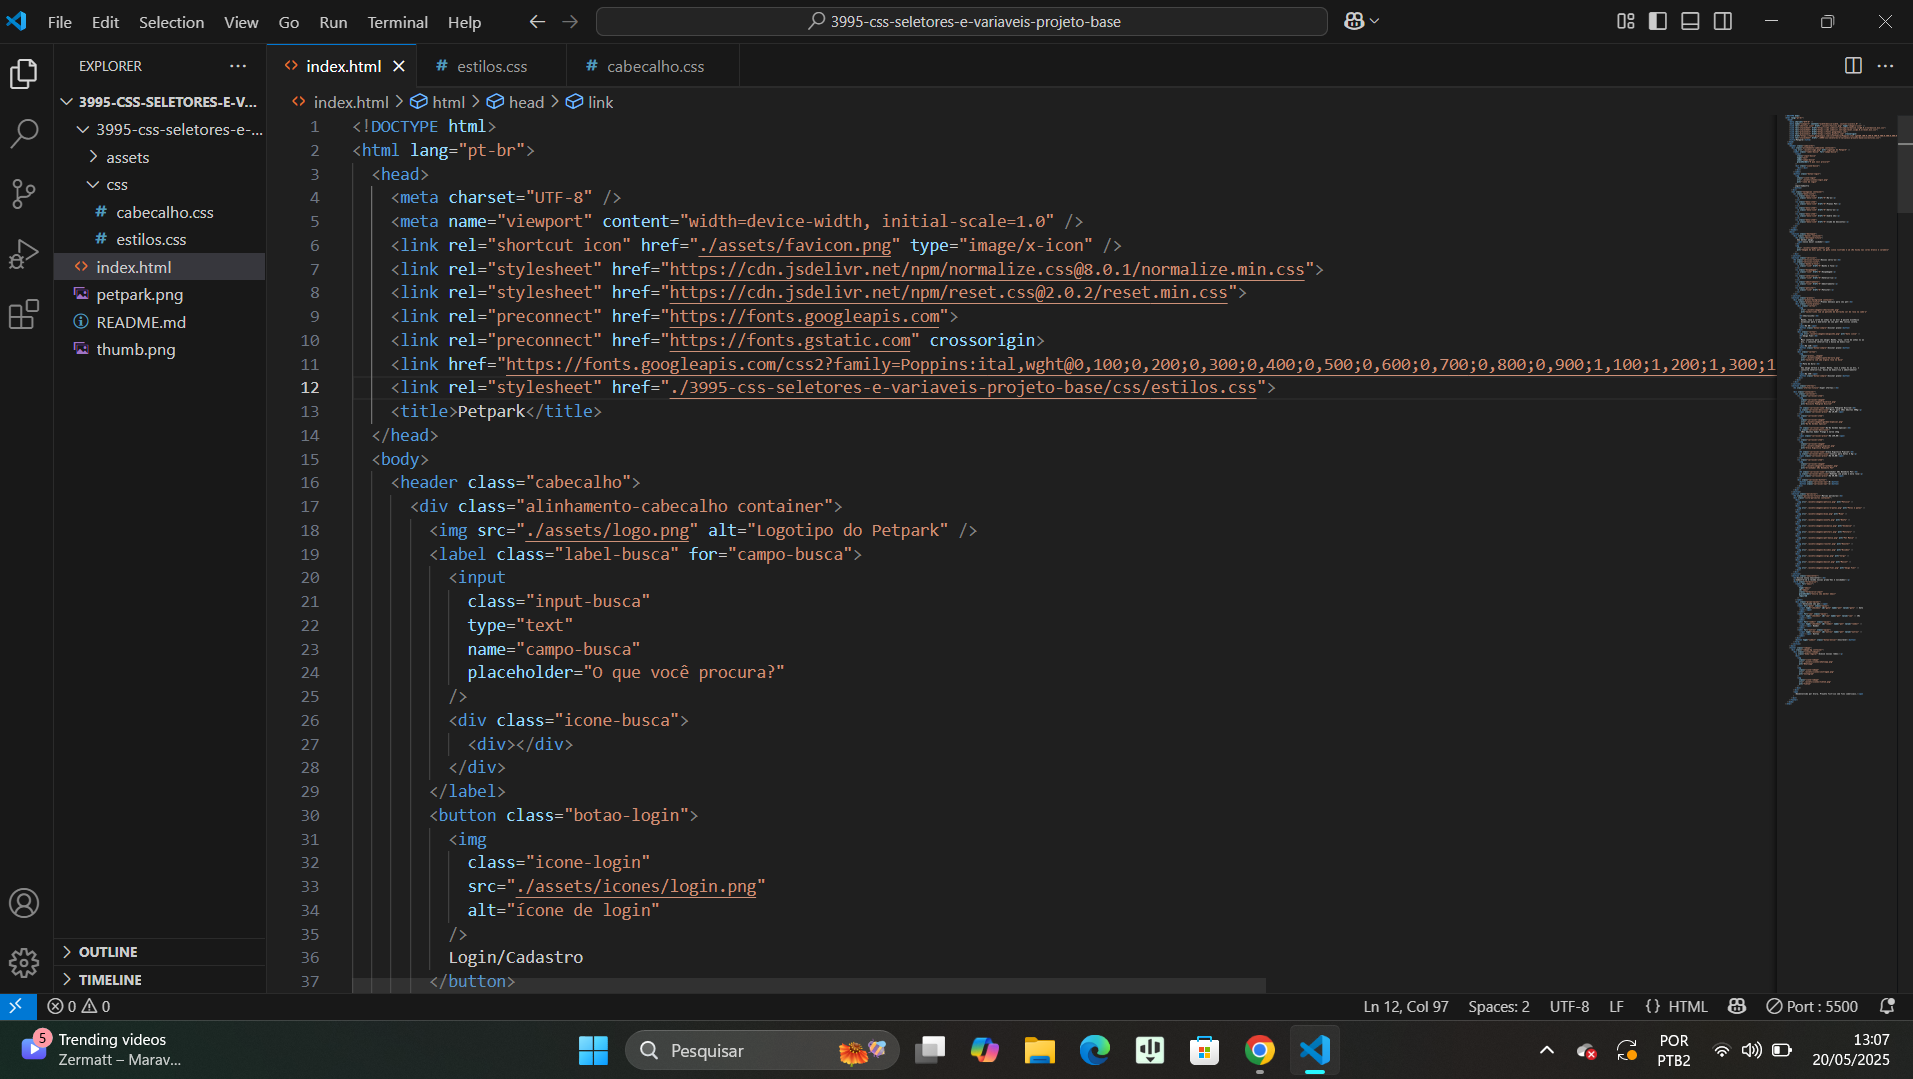
Task: Open Manage gear menu
Action: point(24,963)
